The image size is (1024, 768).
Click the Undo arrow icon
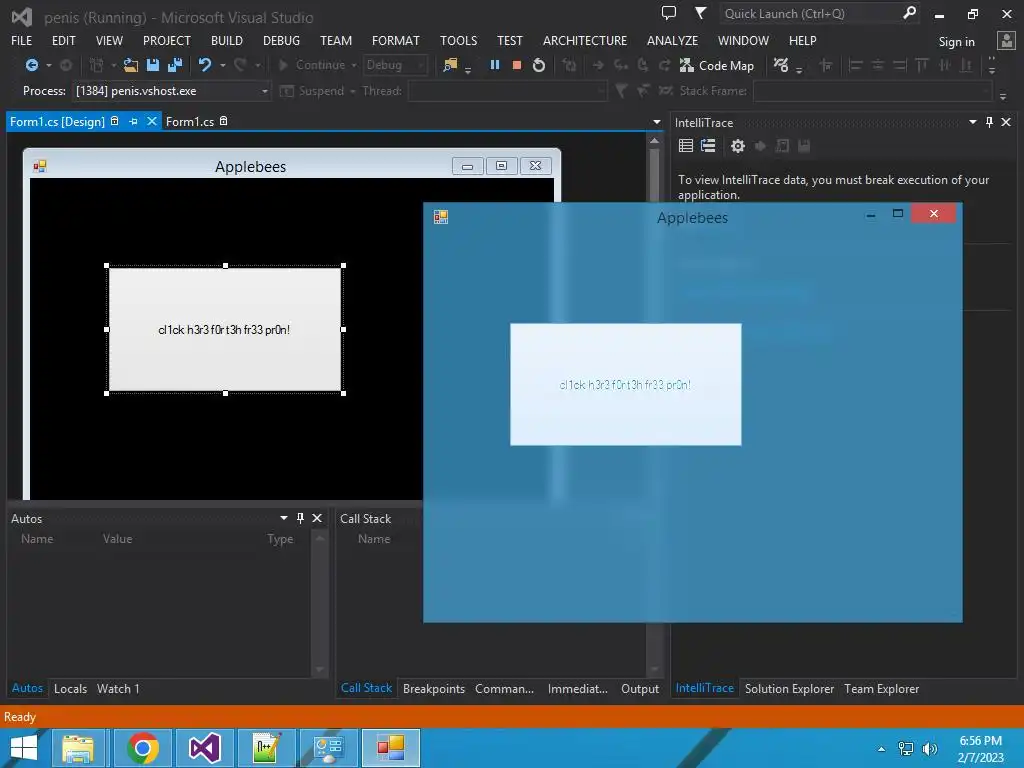[205, 65]
